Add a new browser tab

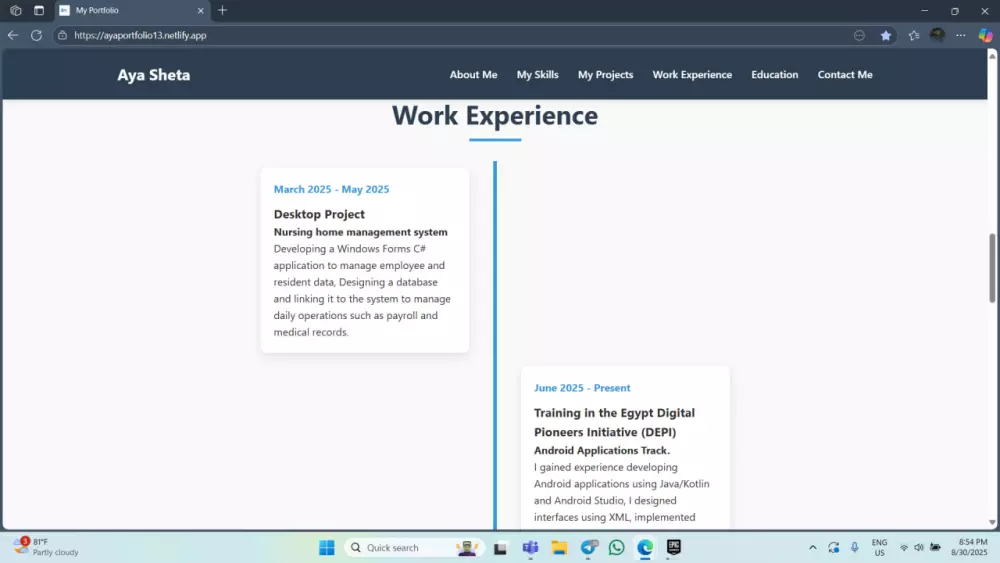point(222,10)
